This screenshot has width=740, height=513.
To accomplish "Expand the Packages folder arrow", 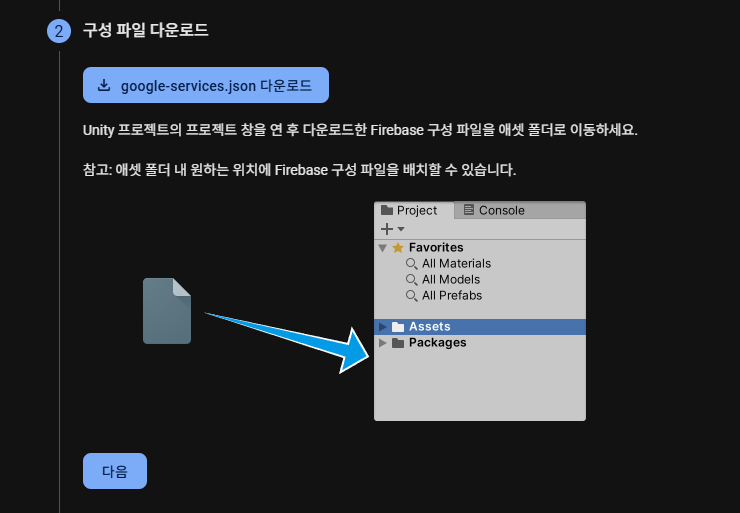I will pyautogui.click(x=383, y=343).
